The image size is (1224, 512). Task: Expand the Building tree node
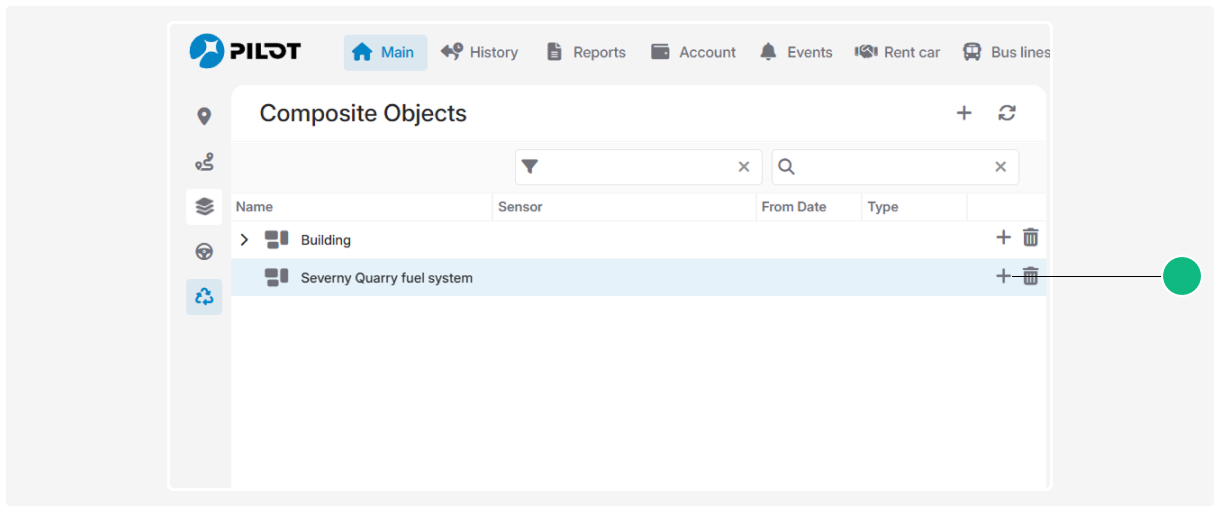pos(244,240)
